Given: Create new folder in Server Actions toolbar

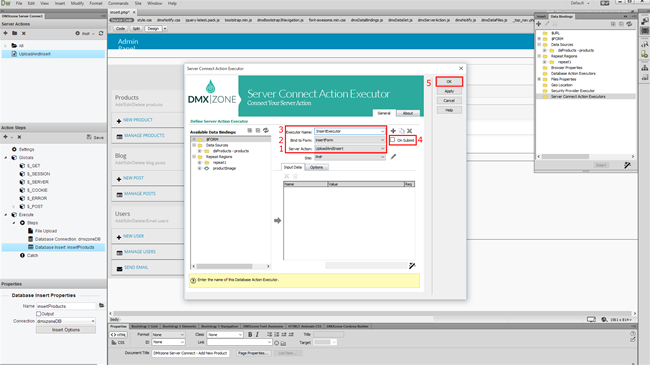Looking at the screenshot, I should [x=15, y=33].
